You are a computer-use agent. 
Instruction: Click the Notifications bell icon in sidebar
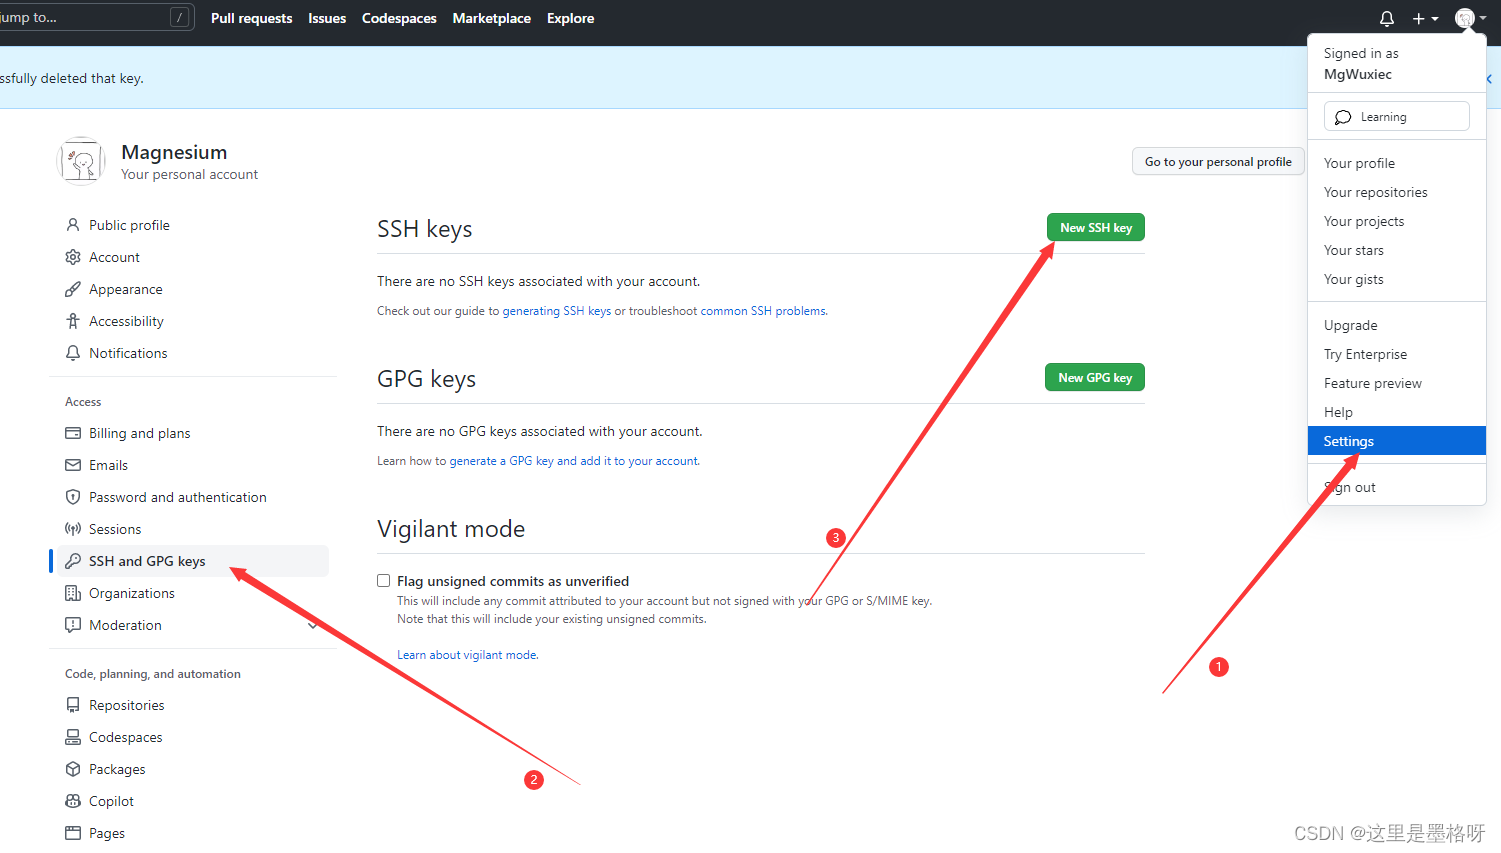coord(73,353)
